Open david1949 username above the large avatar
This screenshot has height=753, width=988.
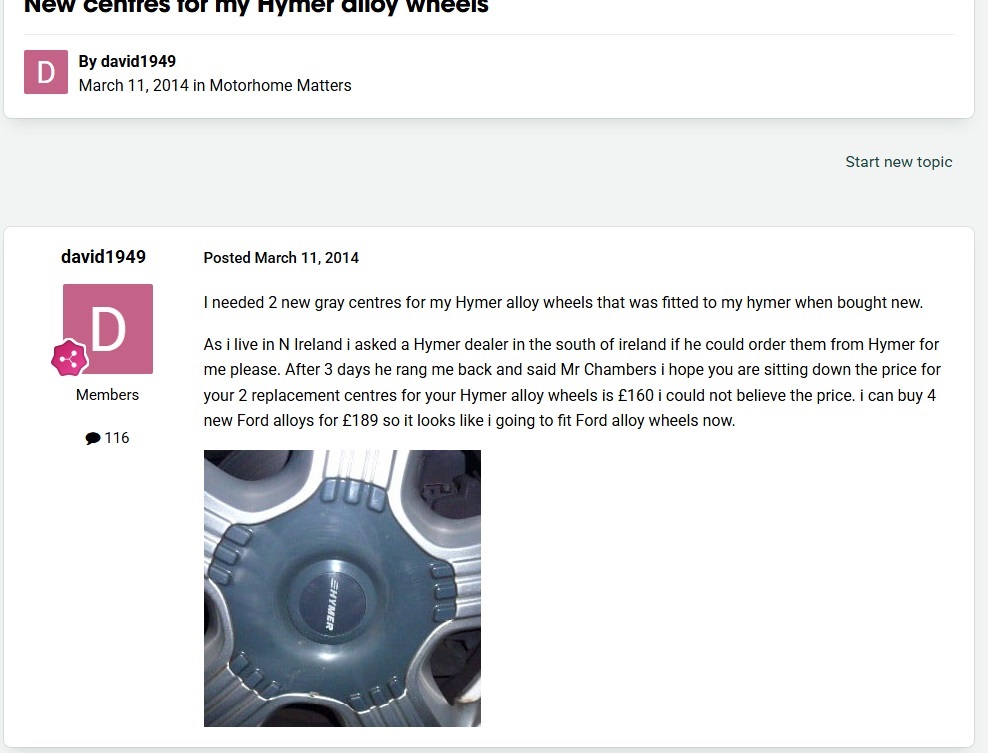[103, 256]
